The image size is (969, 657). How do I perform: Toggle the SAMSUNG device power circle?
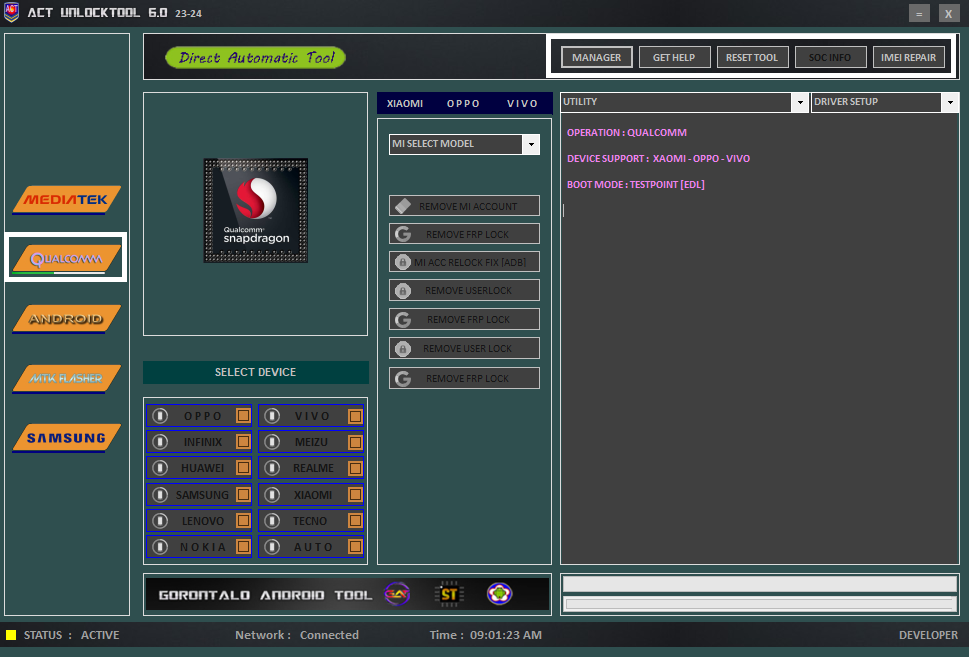[x=160, y=494]
